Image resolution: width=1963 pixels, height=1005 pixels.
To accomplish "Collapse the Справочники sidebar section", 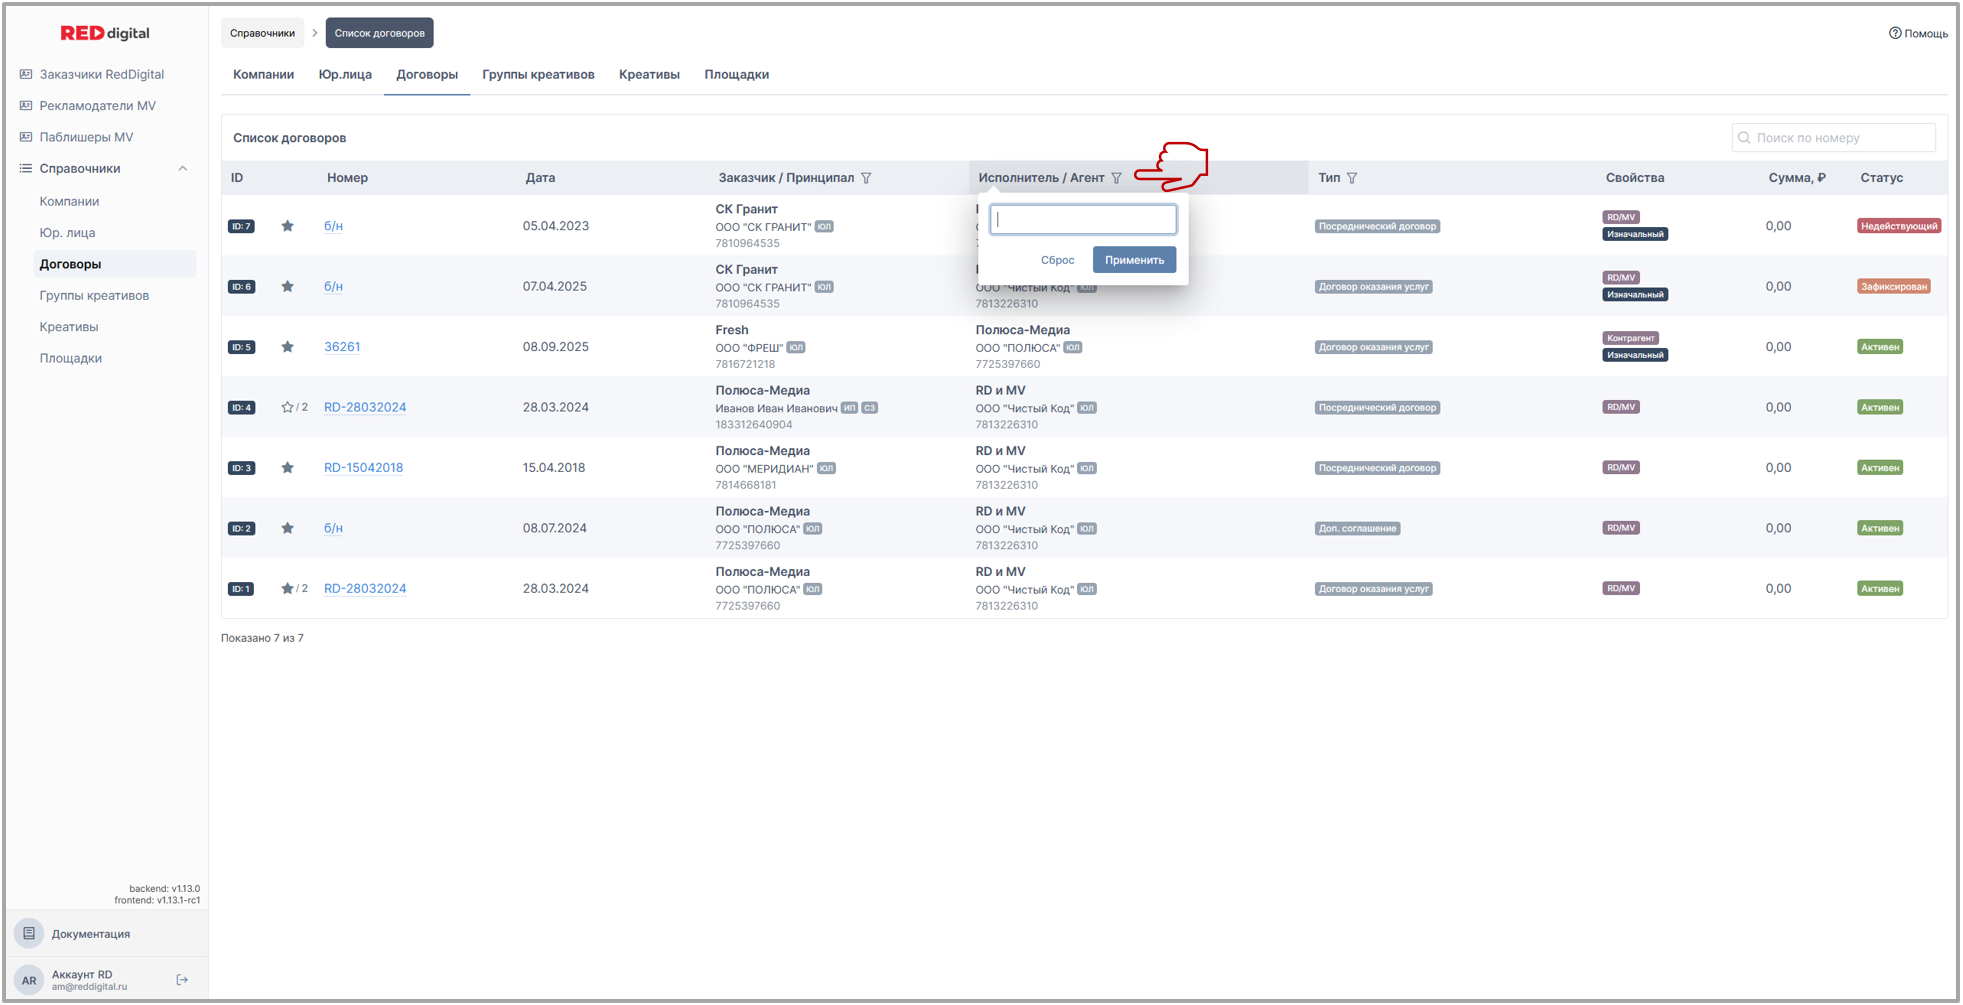I will tap(182, 168).
